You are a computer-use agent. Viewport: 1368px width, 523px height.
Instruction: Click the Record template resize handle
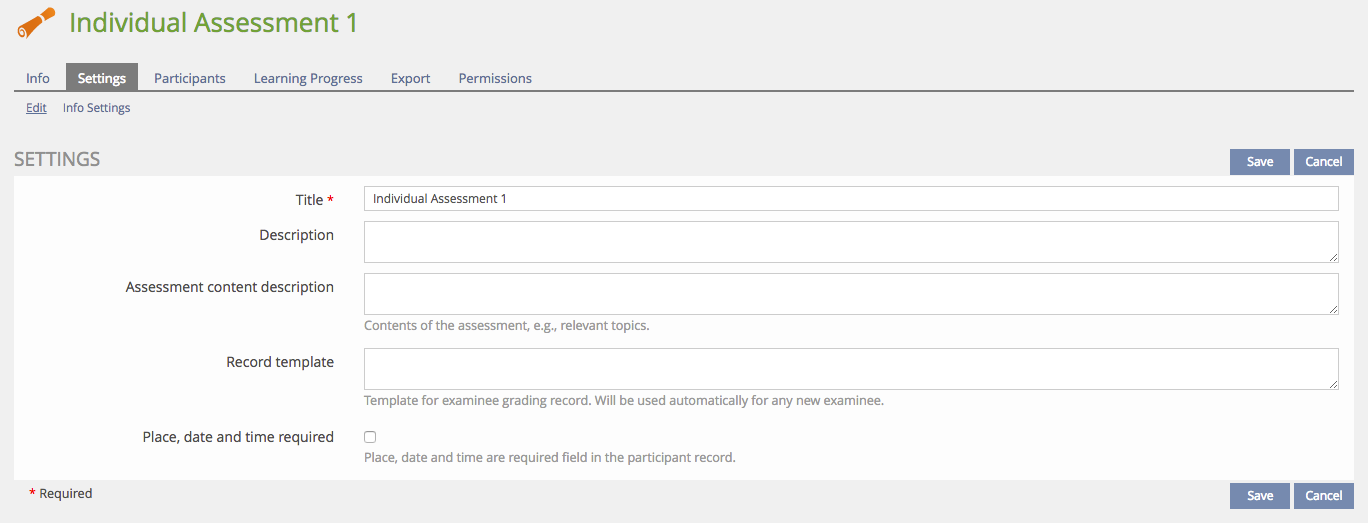[1333, 384]
